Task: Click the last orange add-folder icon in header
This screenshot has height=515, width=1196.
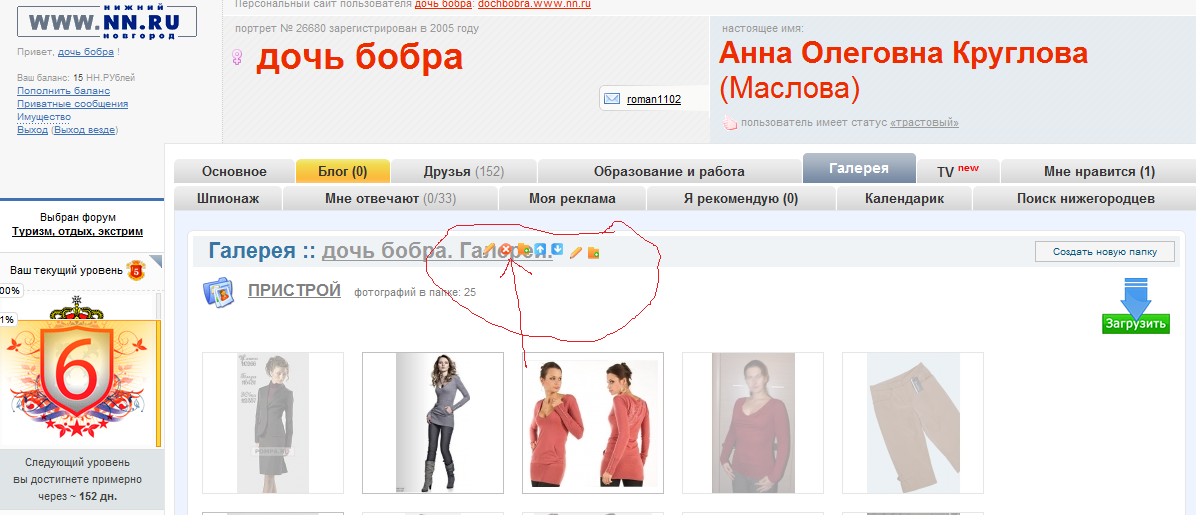Action: click(593, 253)
